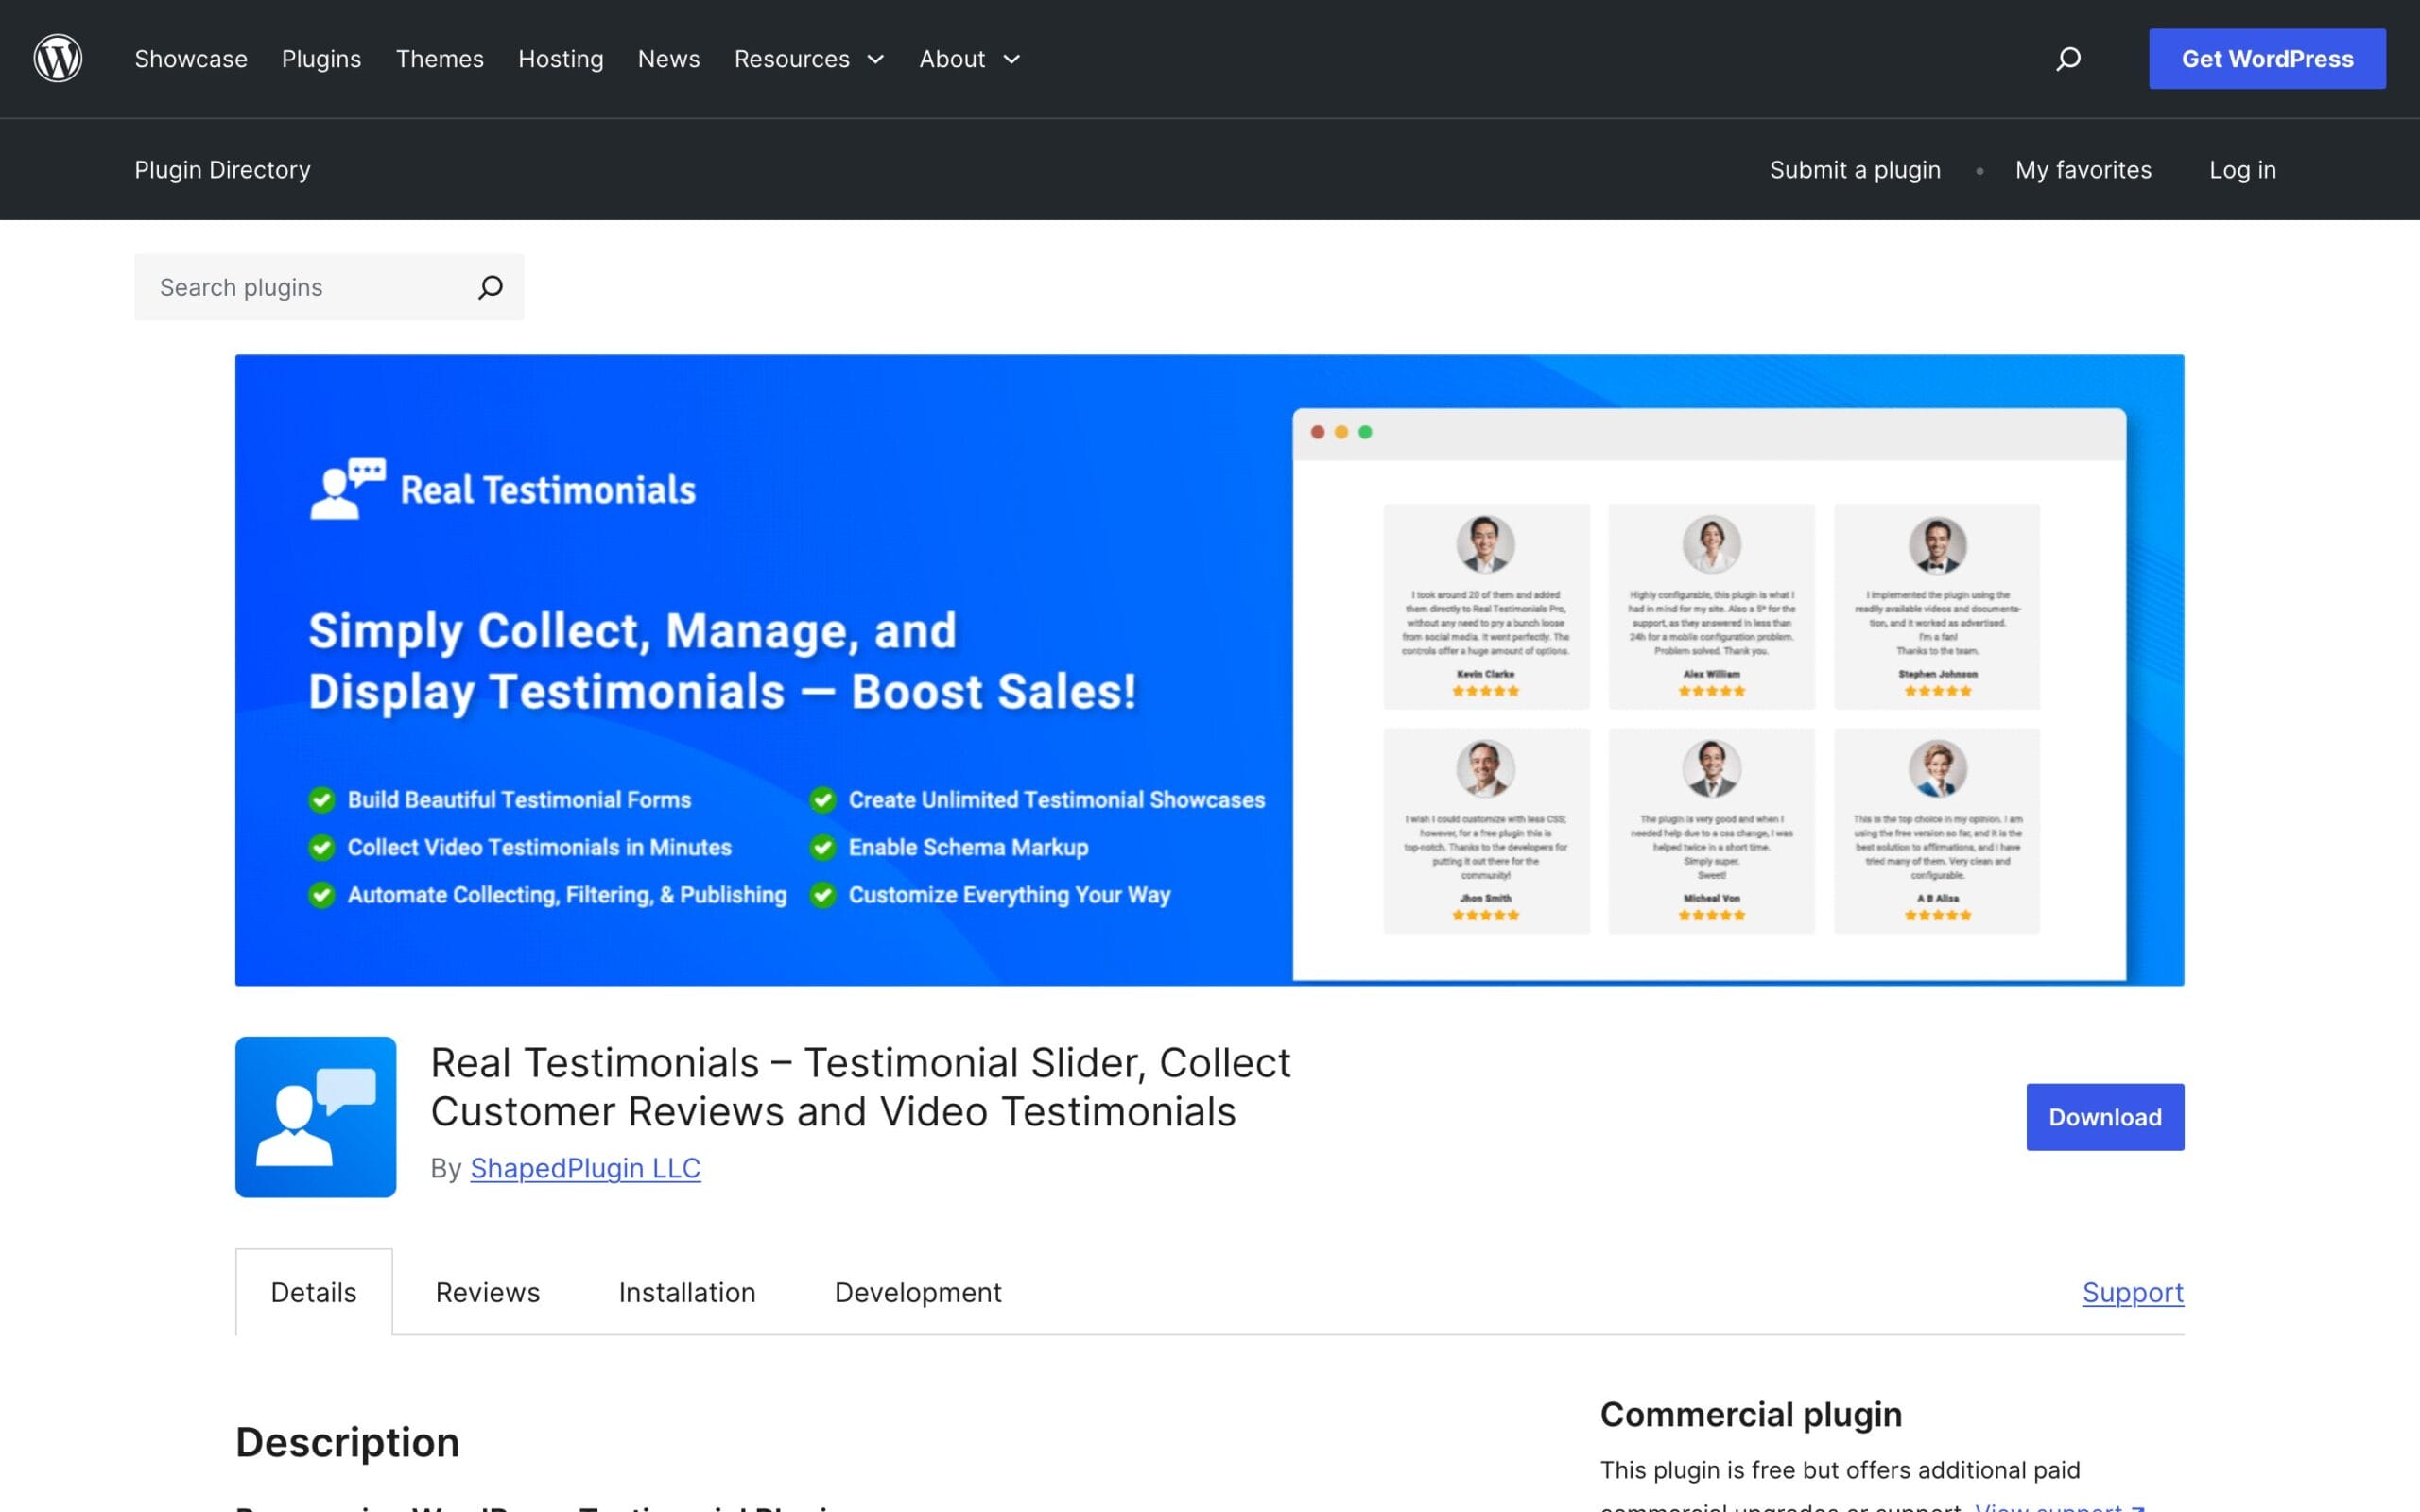Switch to the Installation tab

(687, 1292)
